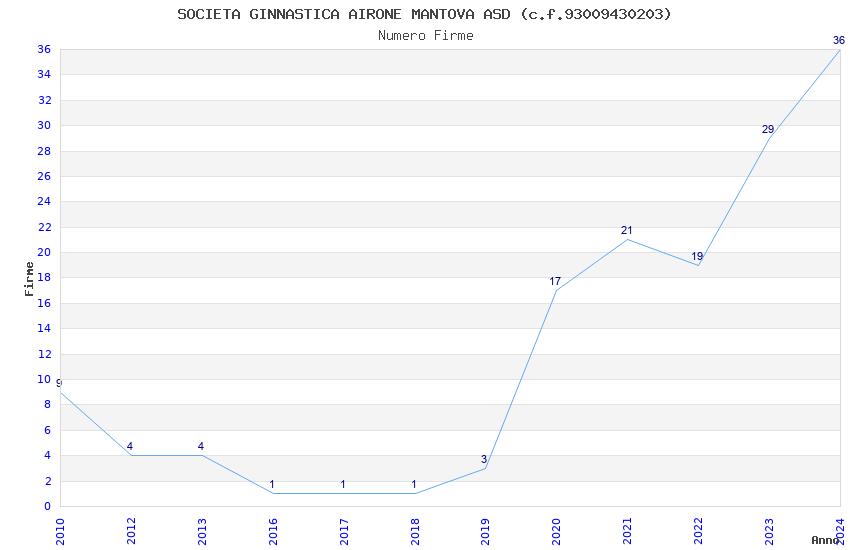This screenshot has height=550, width=850.
Task: Click x-axis year label 2012
Action: coord(131,532)
